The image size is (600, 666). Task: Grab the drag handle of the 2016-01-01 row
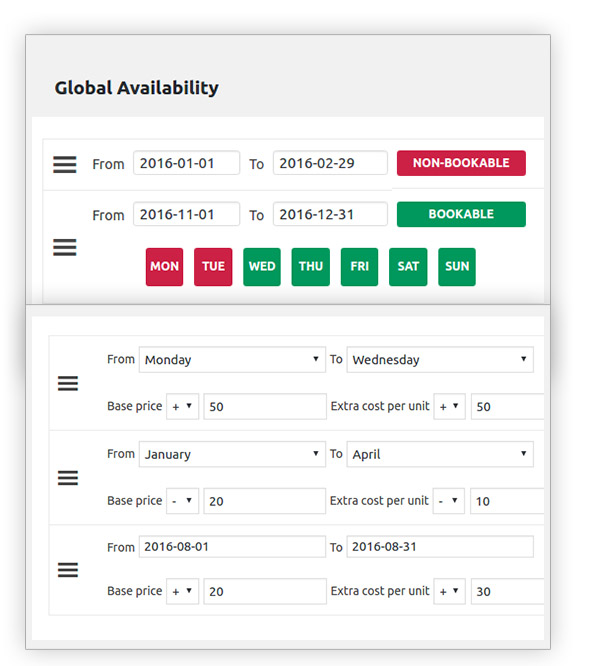coord(65,164)
